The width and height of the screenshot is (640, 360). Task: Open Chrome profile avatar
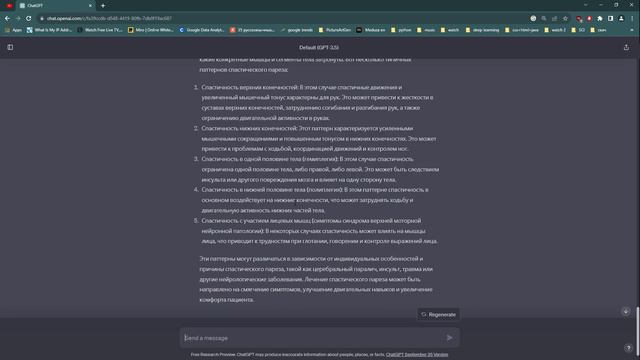click(621, 18)
